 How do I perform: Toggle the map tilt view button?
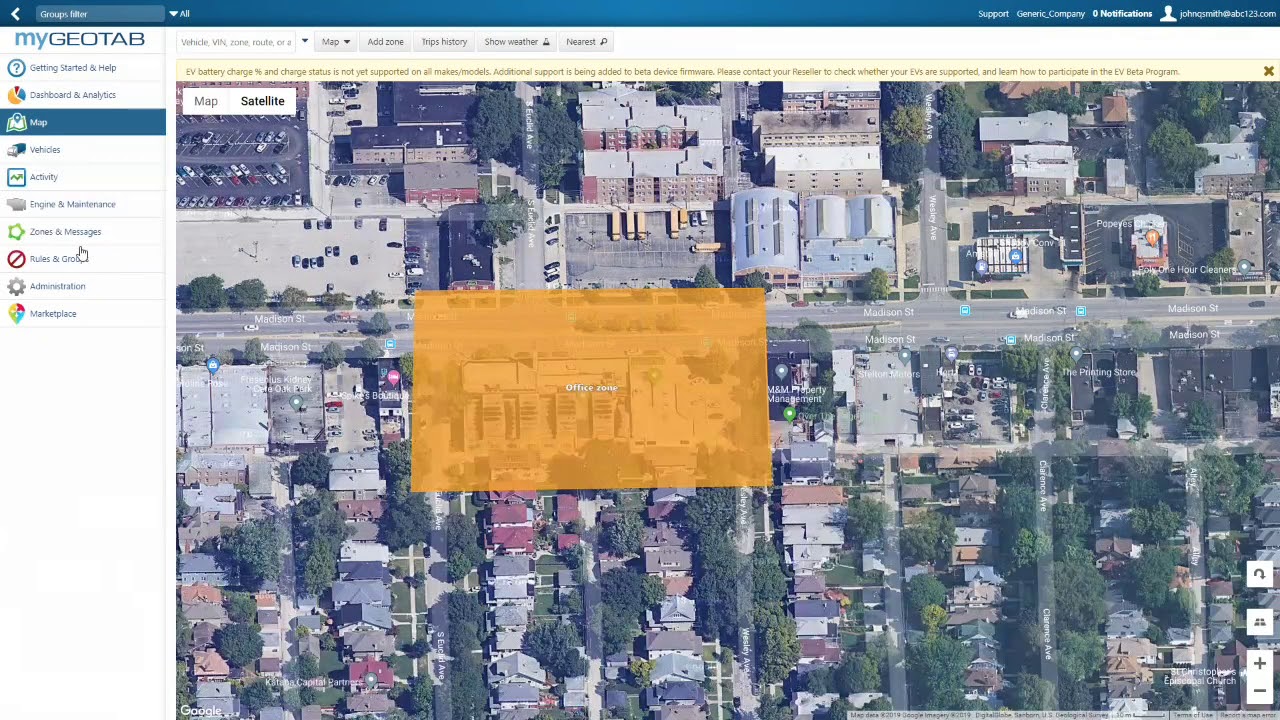pyautogui.click(x=1259, y=622)
